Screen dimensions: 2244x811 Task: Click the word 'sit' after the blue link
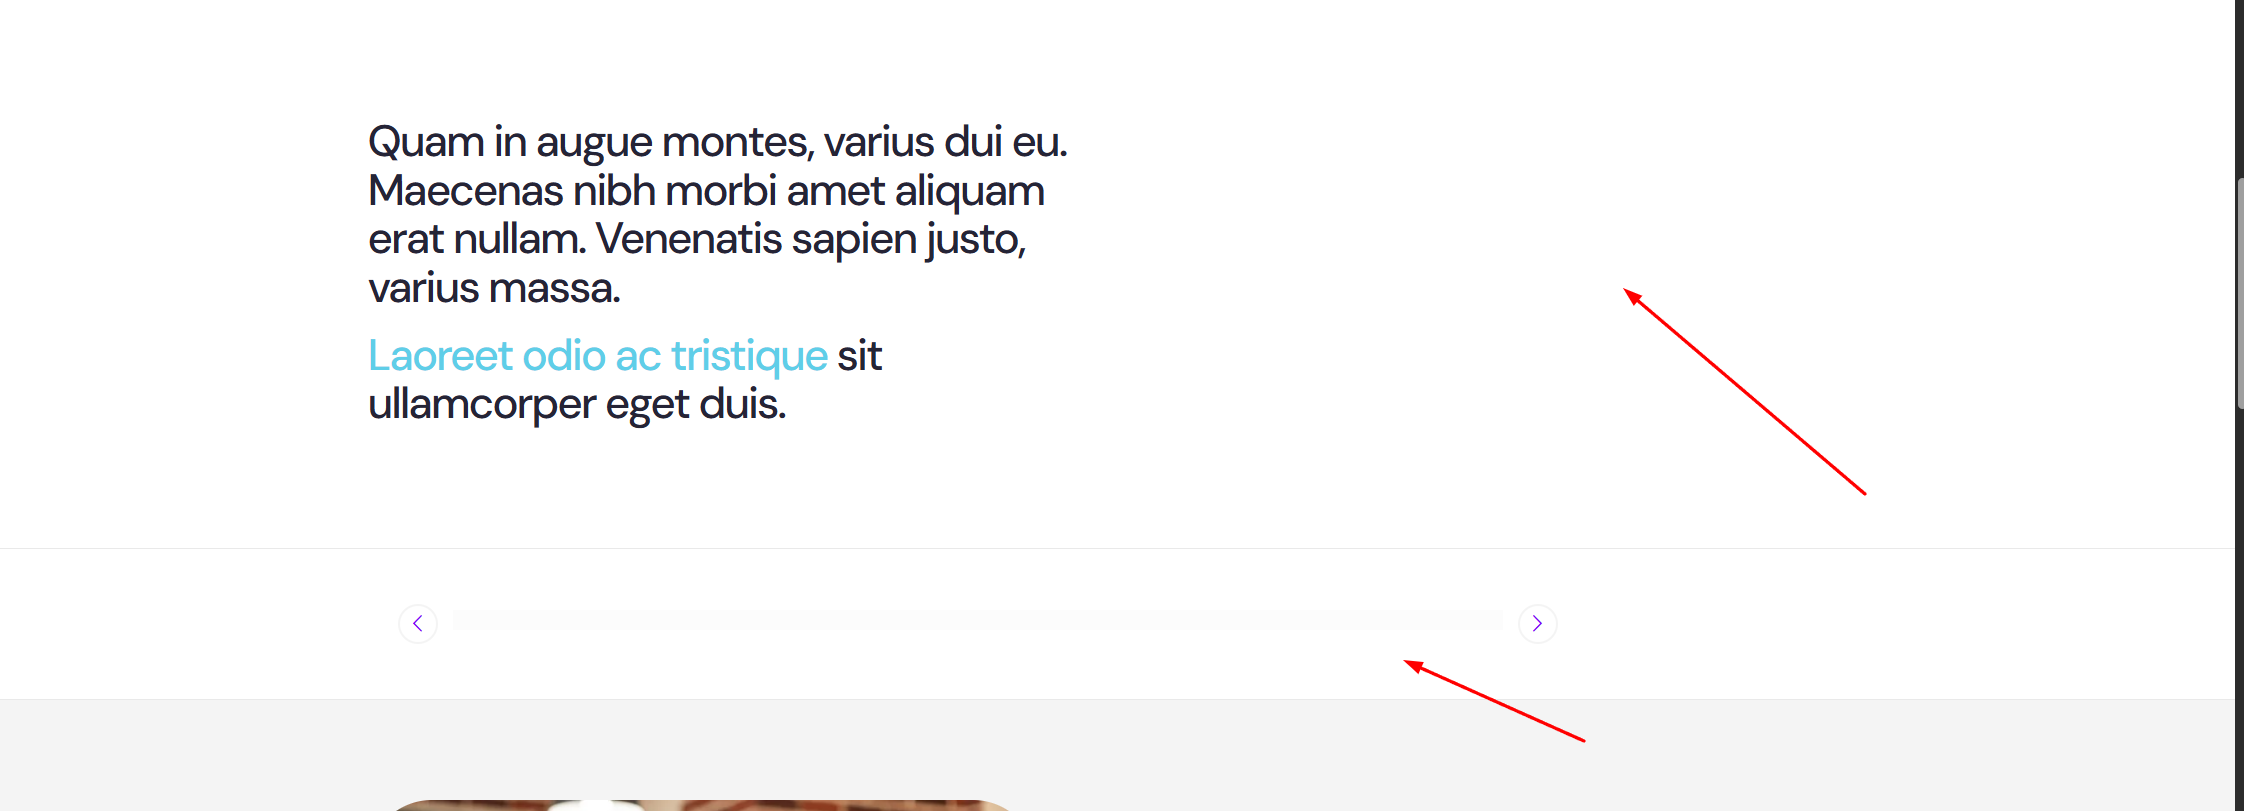coord(860,356)
